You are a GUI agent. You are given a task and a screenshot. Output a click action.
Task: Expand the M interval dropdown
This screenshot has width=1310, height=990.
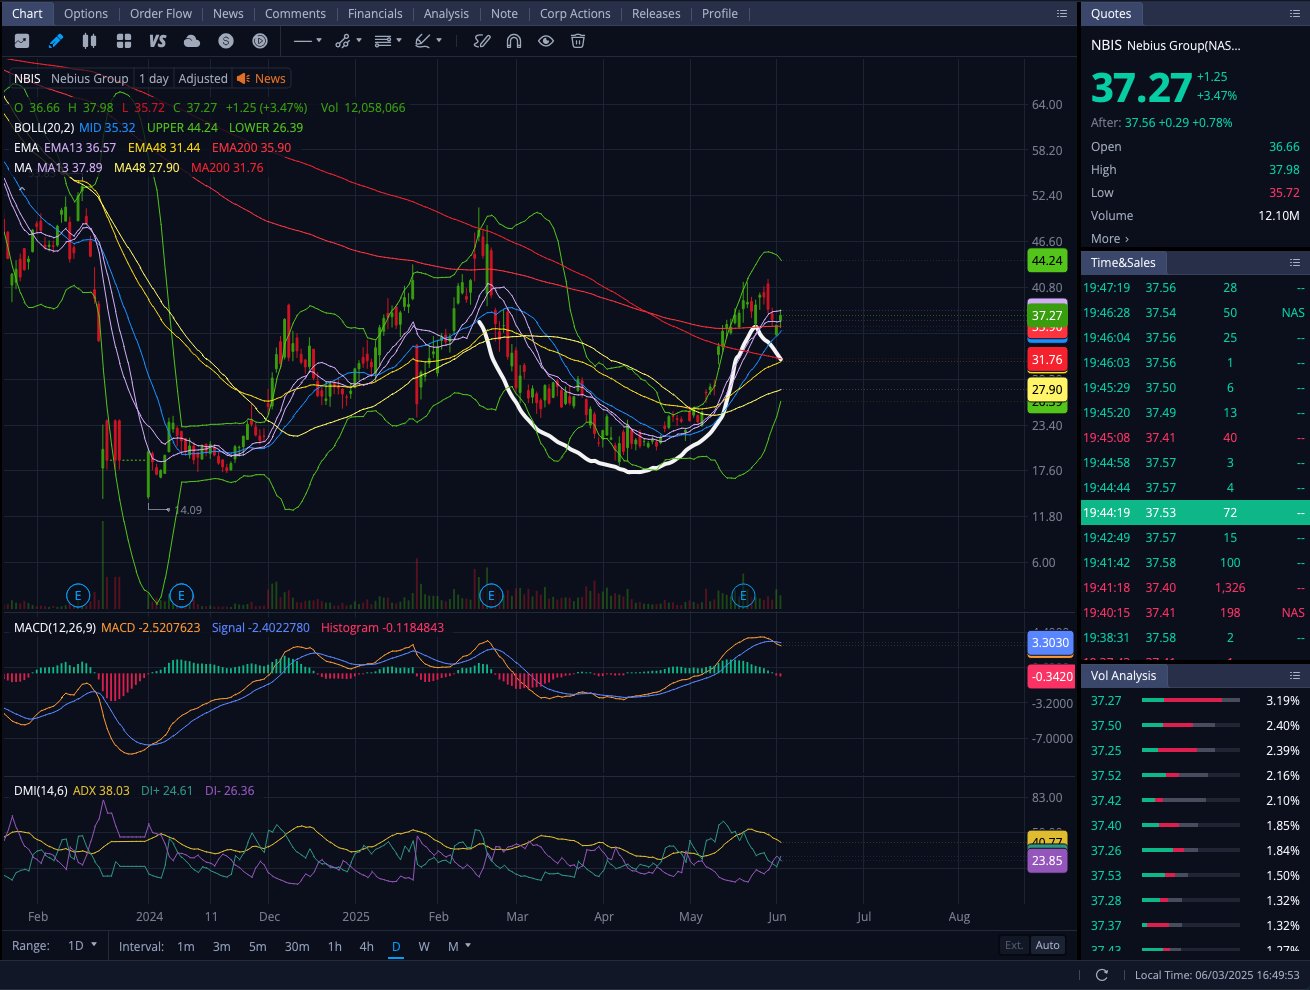[x=459, y=946]
